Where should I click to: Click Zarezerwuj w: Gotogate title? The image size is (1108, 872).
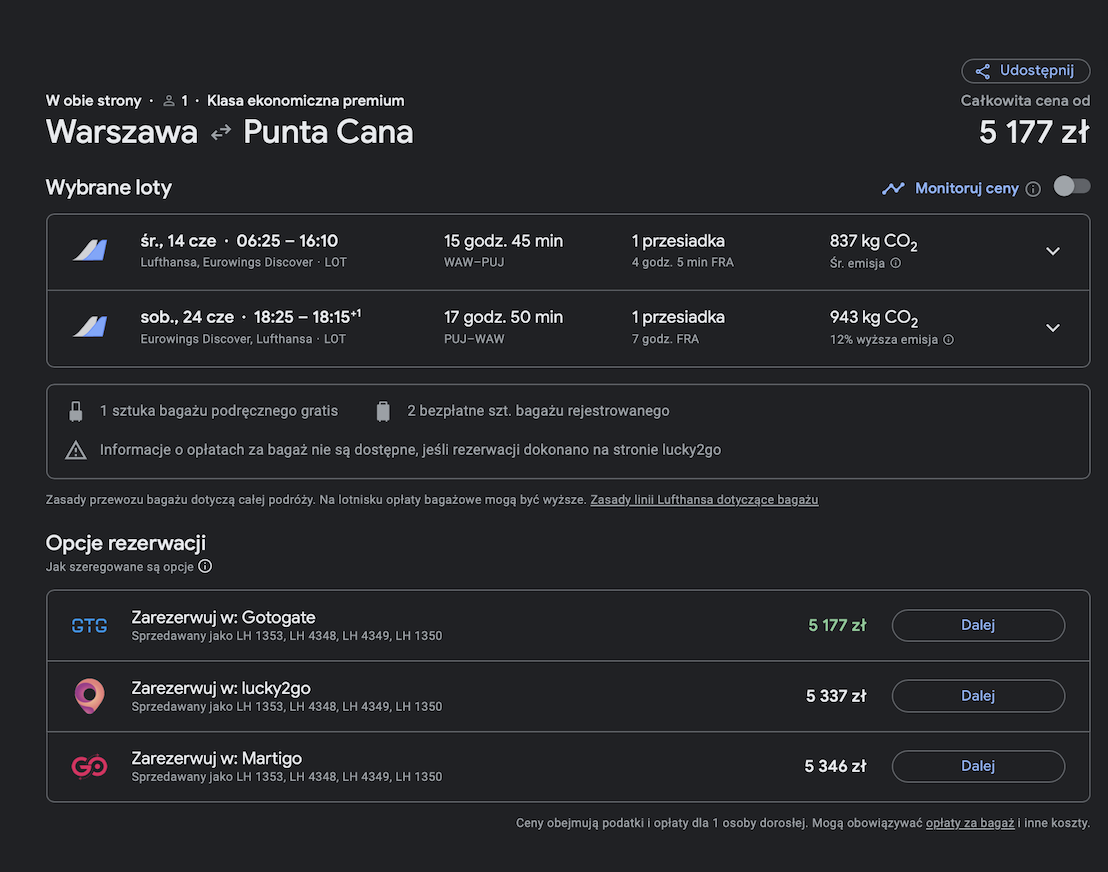pyautogui.click(x=223, y=618)
